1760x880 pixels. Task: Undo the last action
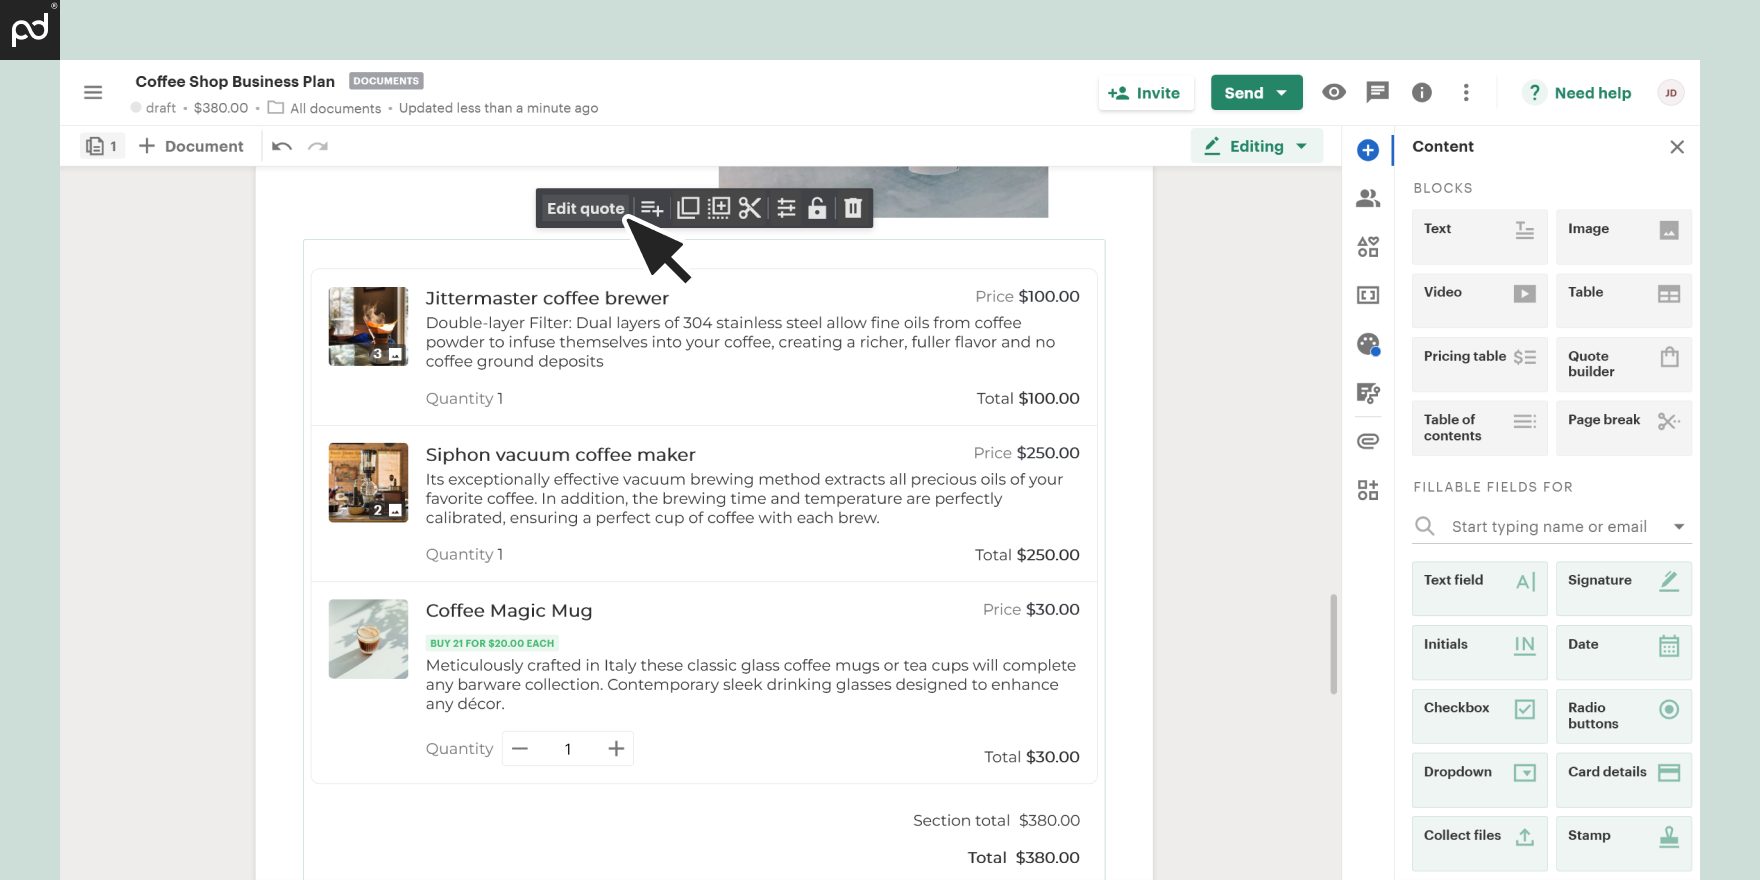pos(282,146)
